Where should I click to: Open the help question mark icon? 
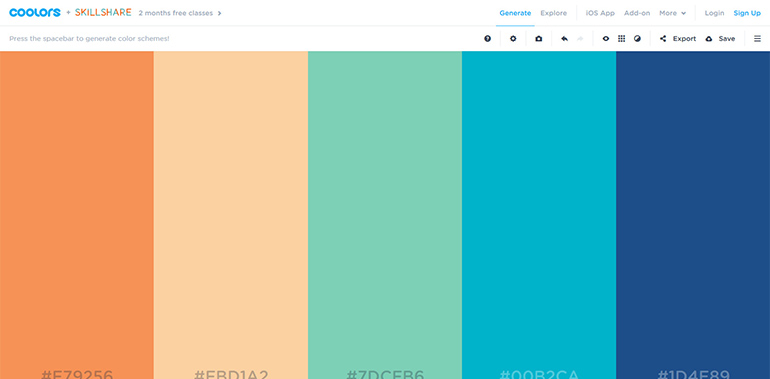[x=487, y=38]
